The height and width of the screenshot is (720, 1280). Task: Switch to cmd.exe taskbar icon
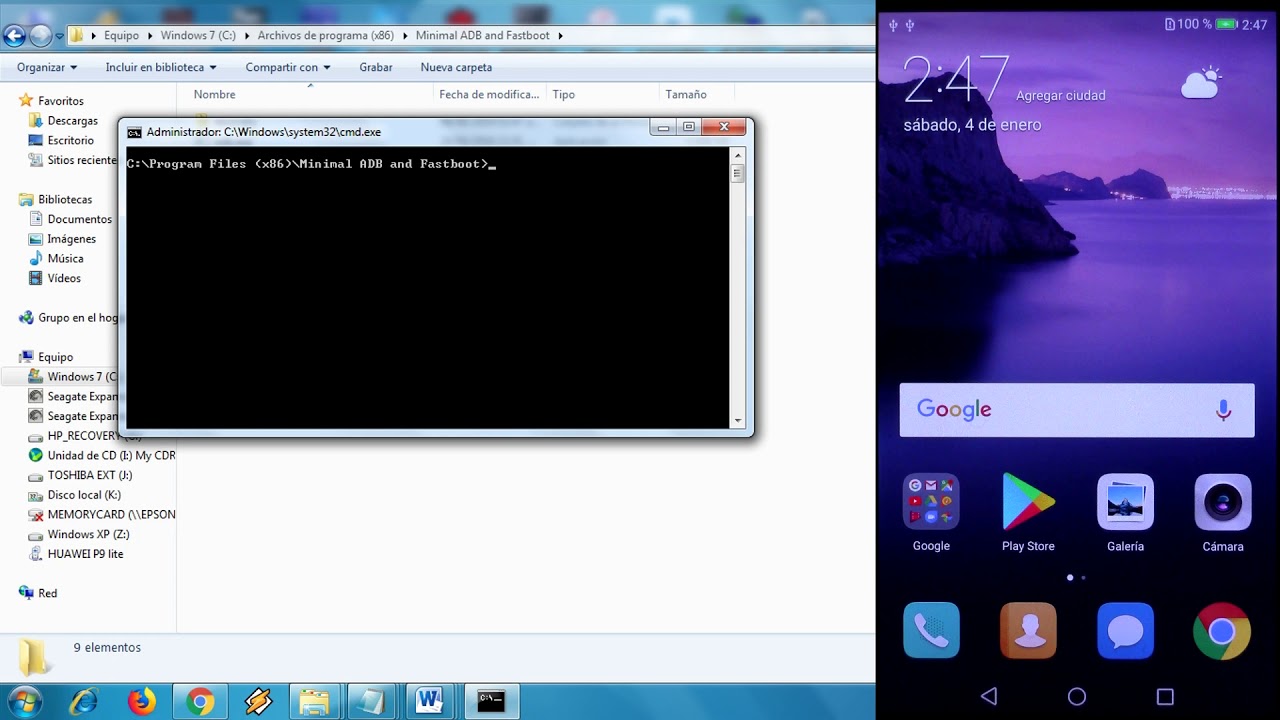490,702
